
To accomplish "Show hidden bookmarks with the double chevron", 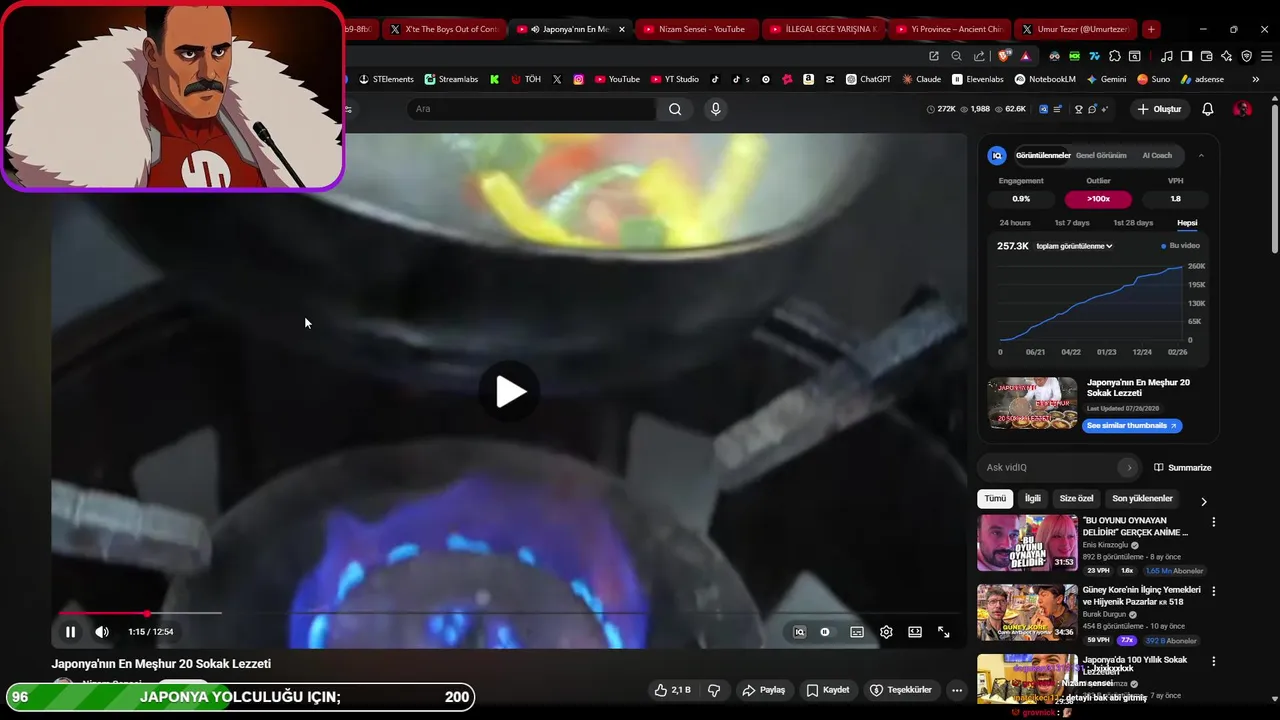I will [x=1255, y=79].
